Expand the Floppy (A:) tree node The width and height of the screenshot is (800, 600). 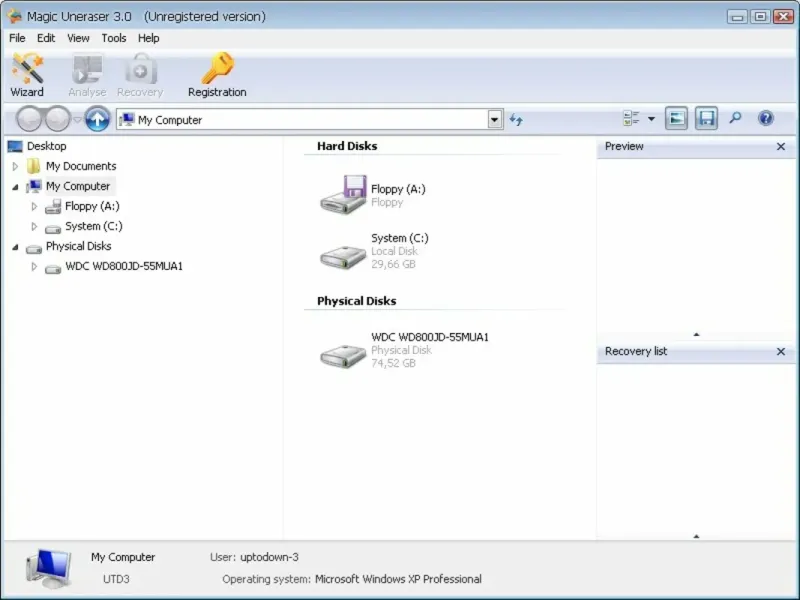click(34, 207)
